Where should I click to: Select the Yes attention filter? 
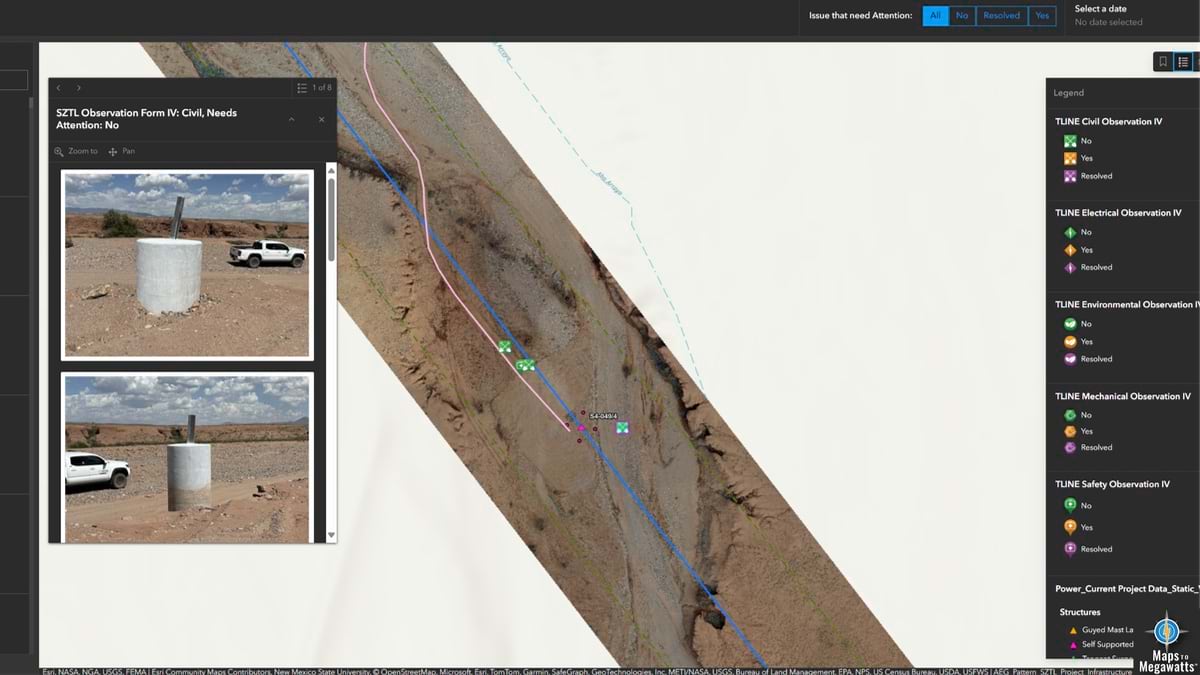coord(1042,15)
